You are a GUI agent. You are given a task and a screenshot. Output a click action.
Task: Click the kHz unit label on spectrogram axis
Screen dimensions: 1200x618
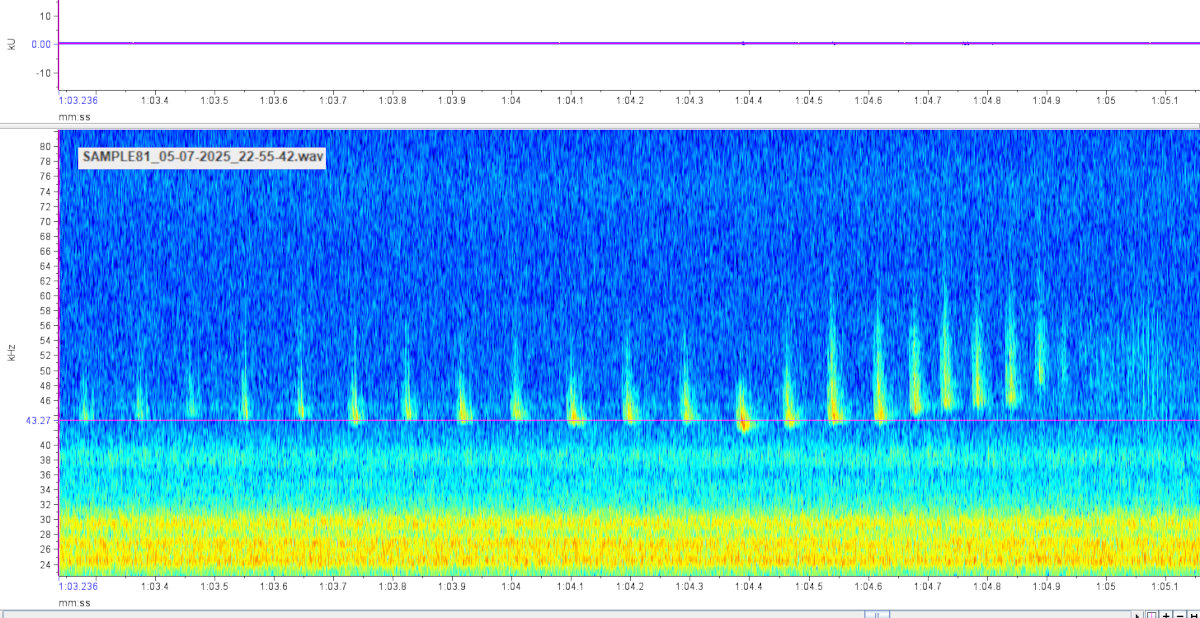pyautogui.click(x=11, y=352)
